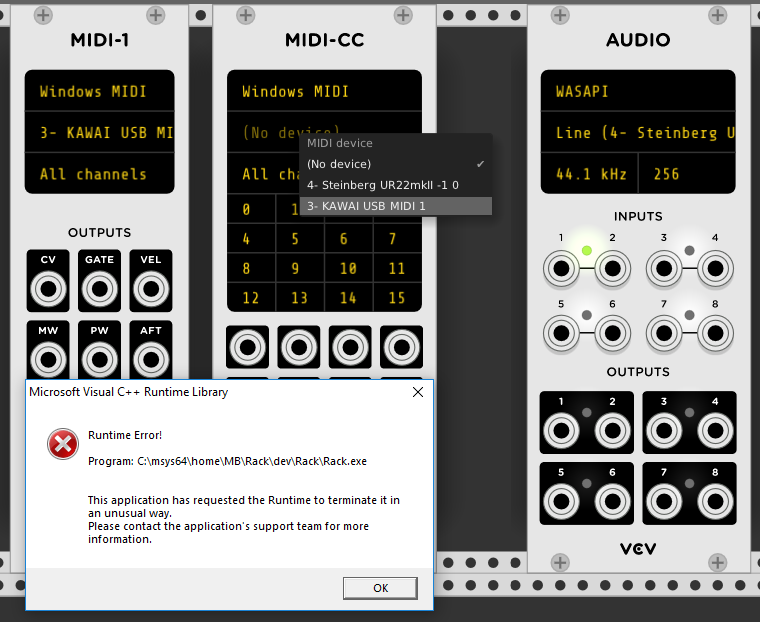Click AUDIO input jack 7
This screenshot has width=760, height=622.
point(664,333)
